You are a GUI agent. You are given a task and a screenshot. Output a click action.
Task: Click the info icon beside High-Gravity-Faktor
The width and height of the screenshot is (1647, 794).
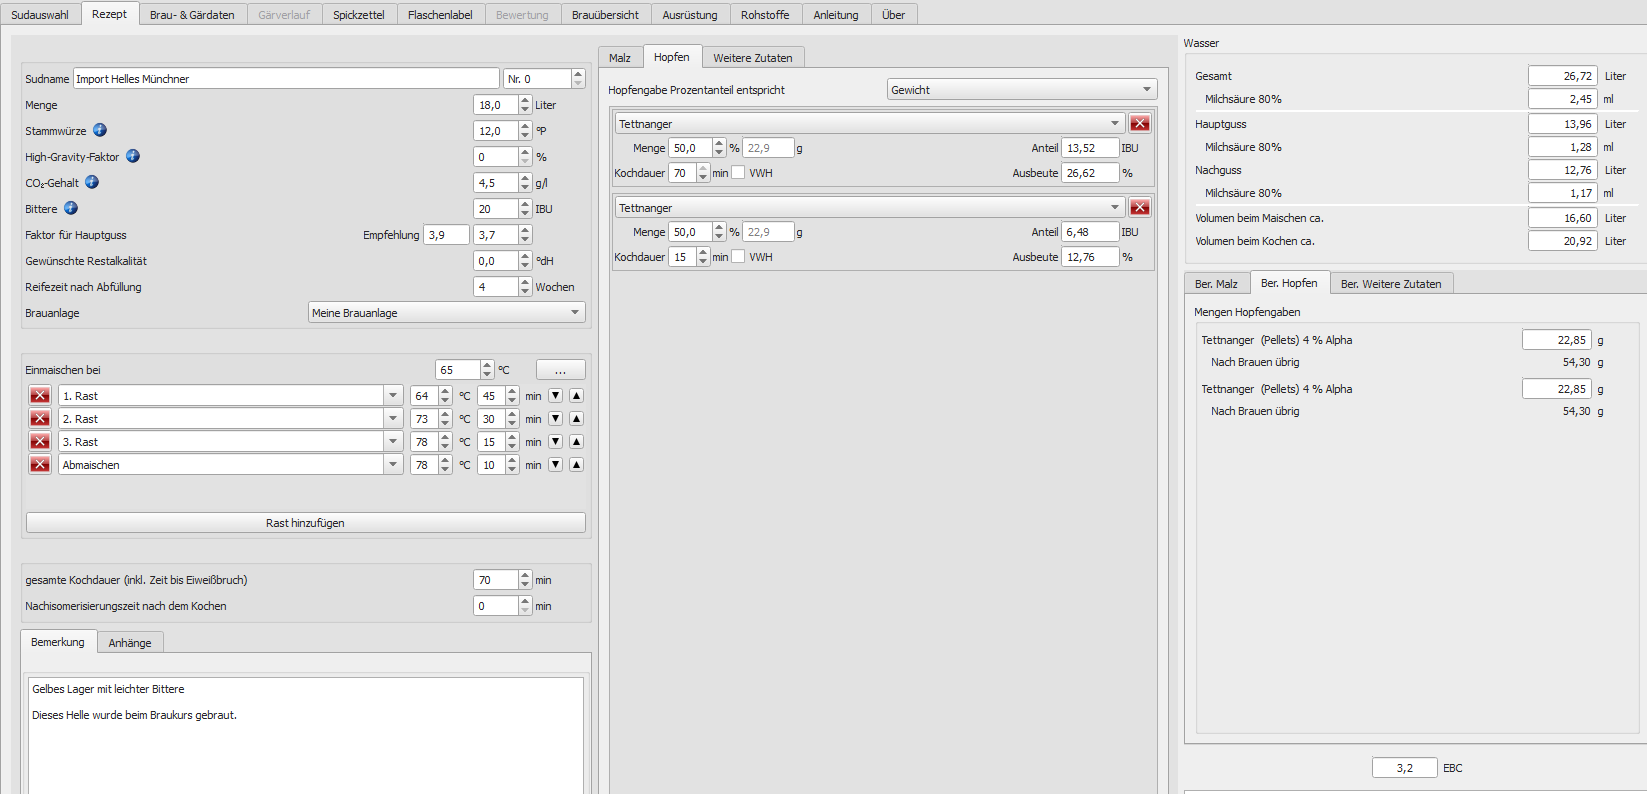[133, 156]
